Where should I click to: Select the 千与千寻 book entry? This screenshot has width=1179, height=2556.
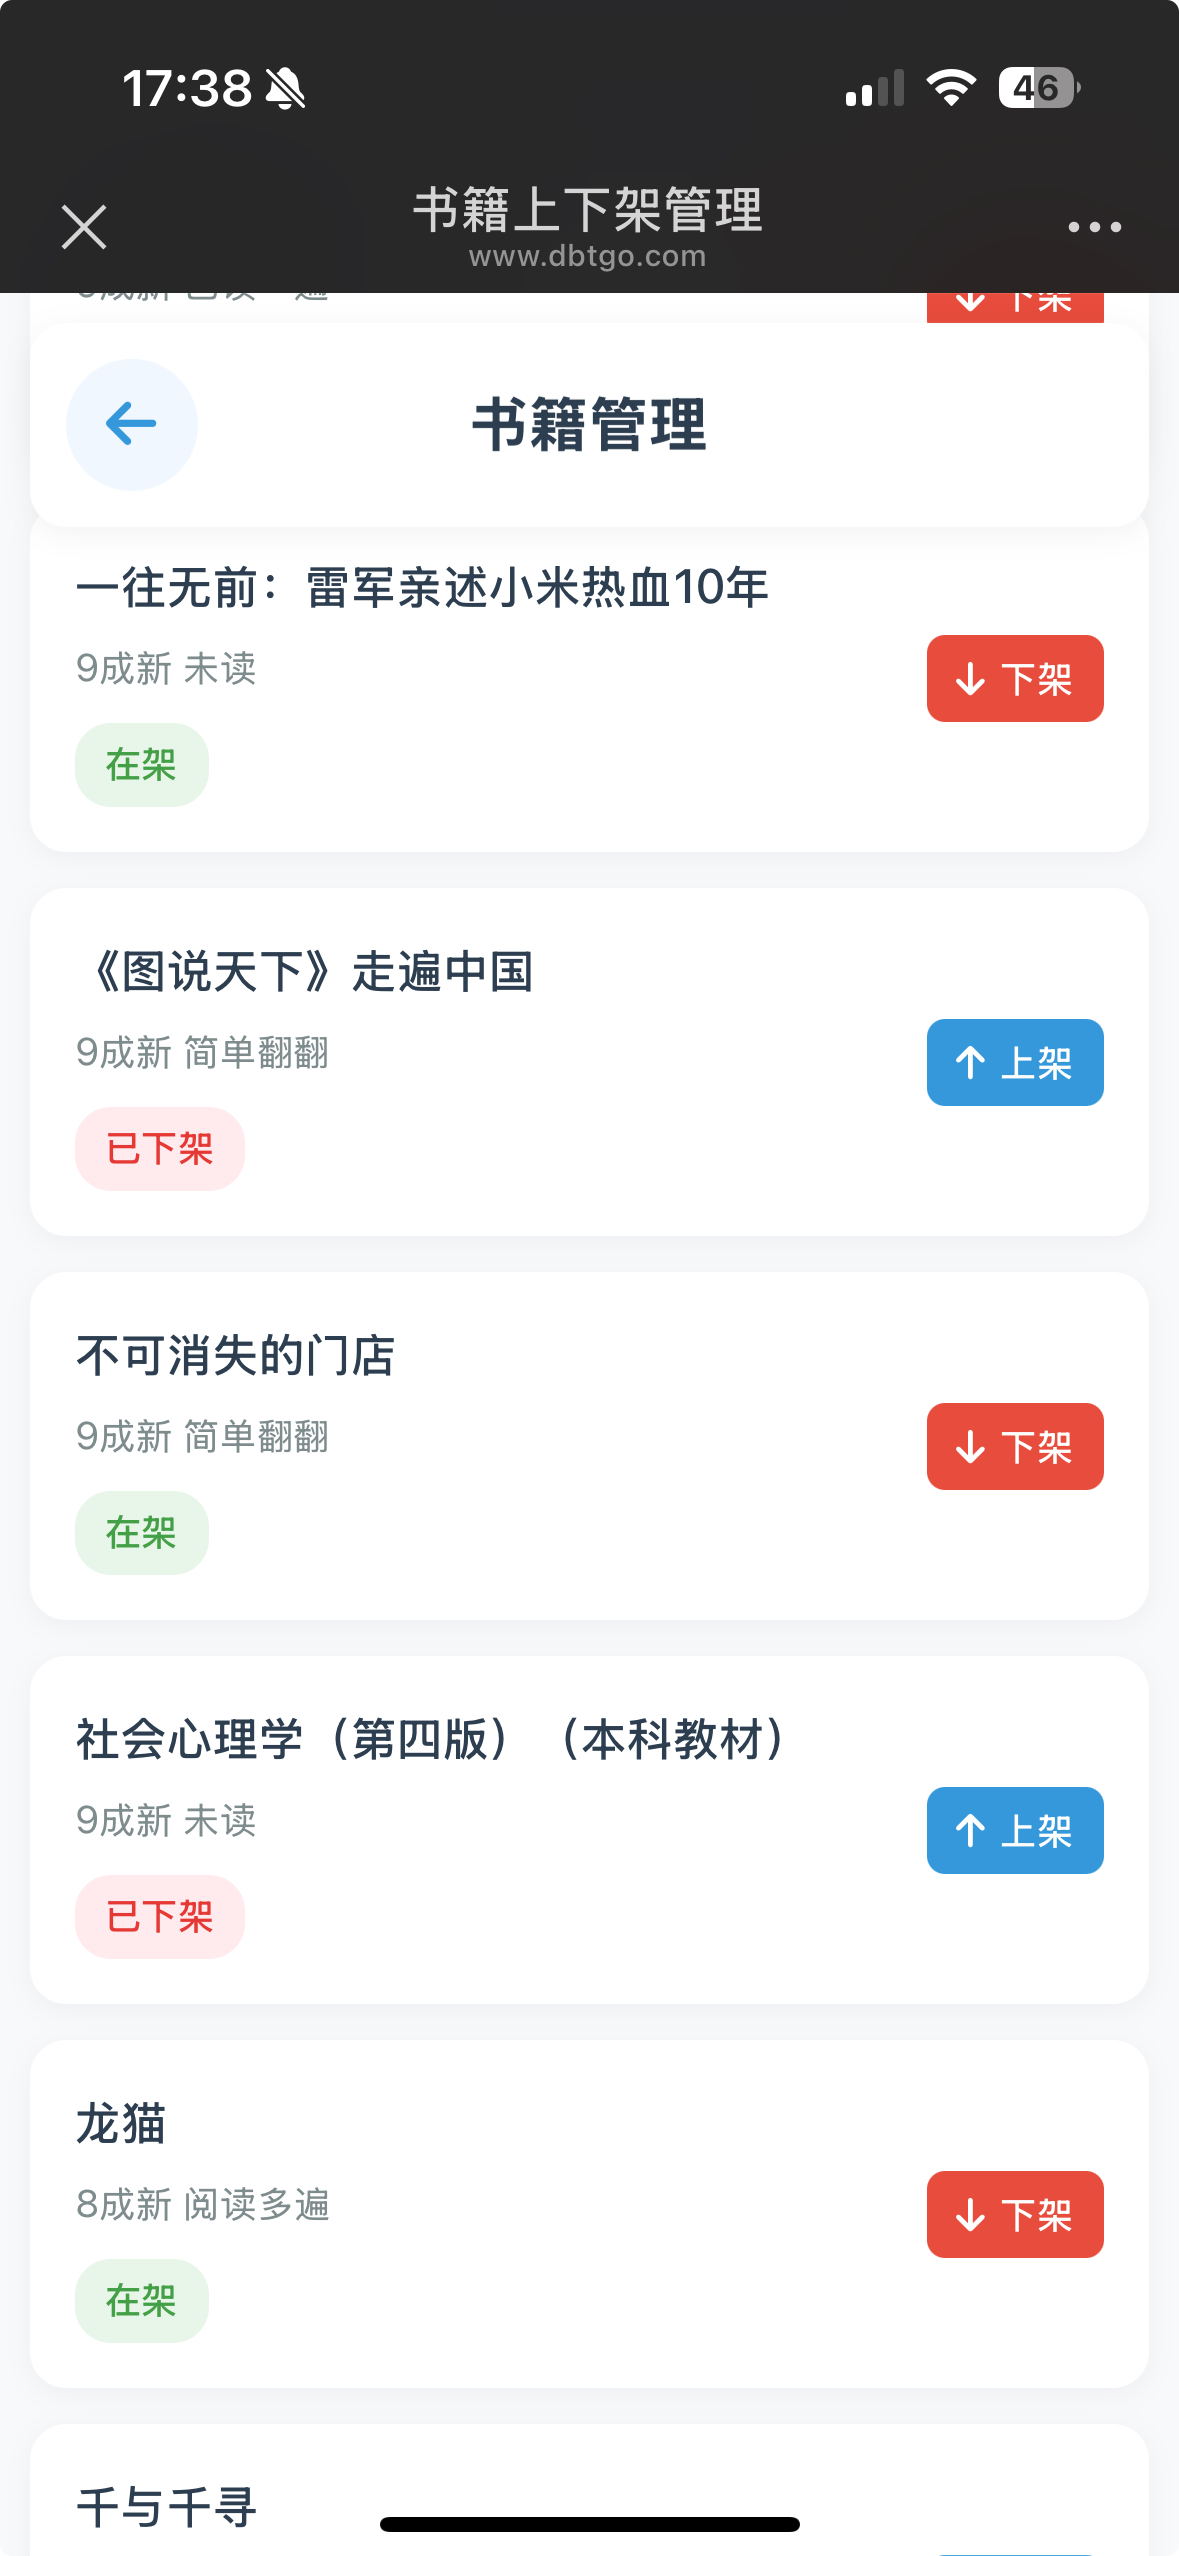167,2507
